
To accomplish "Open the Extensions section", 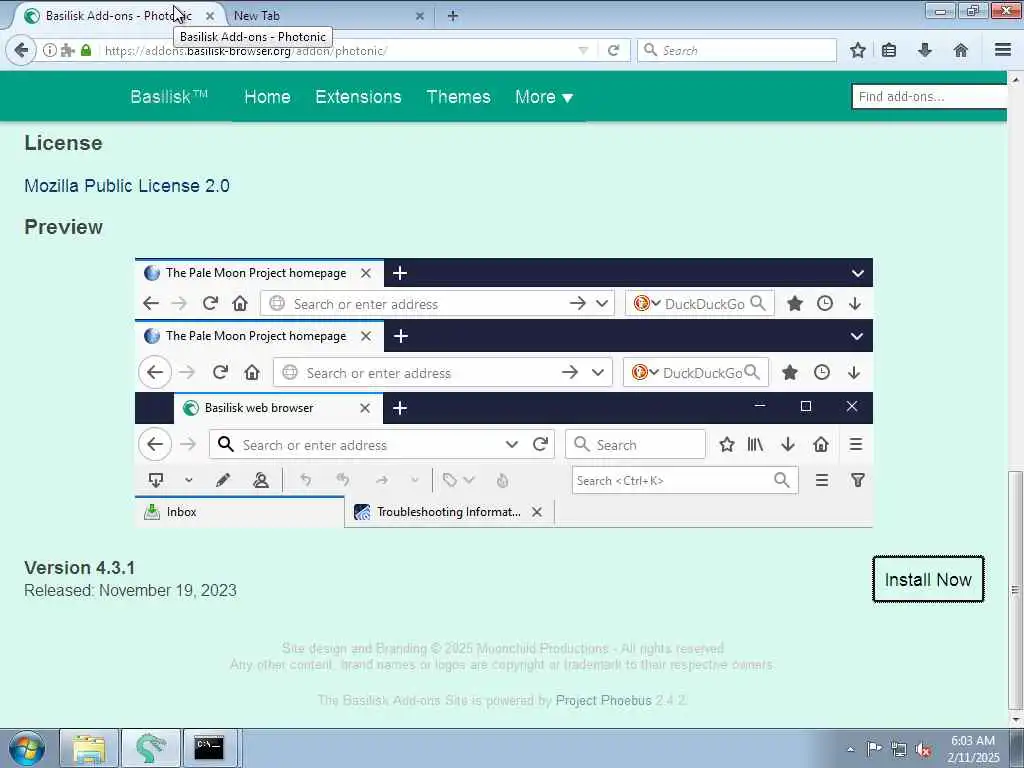I will click(358, 97).
